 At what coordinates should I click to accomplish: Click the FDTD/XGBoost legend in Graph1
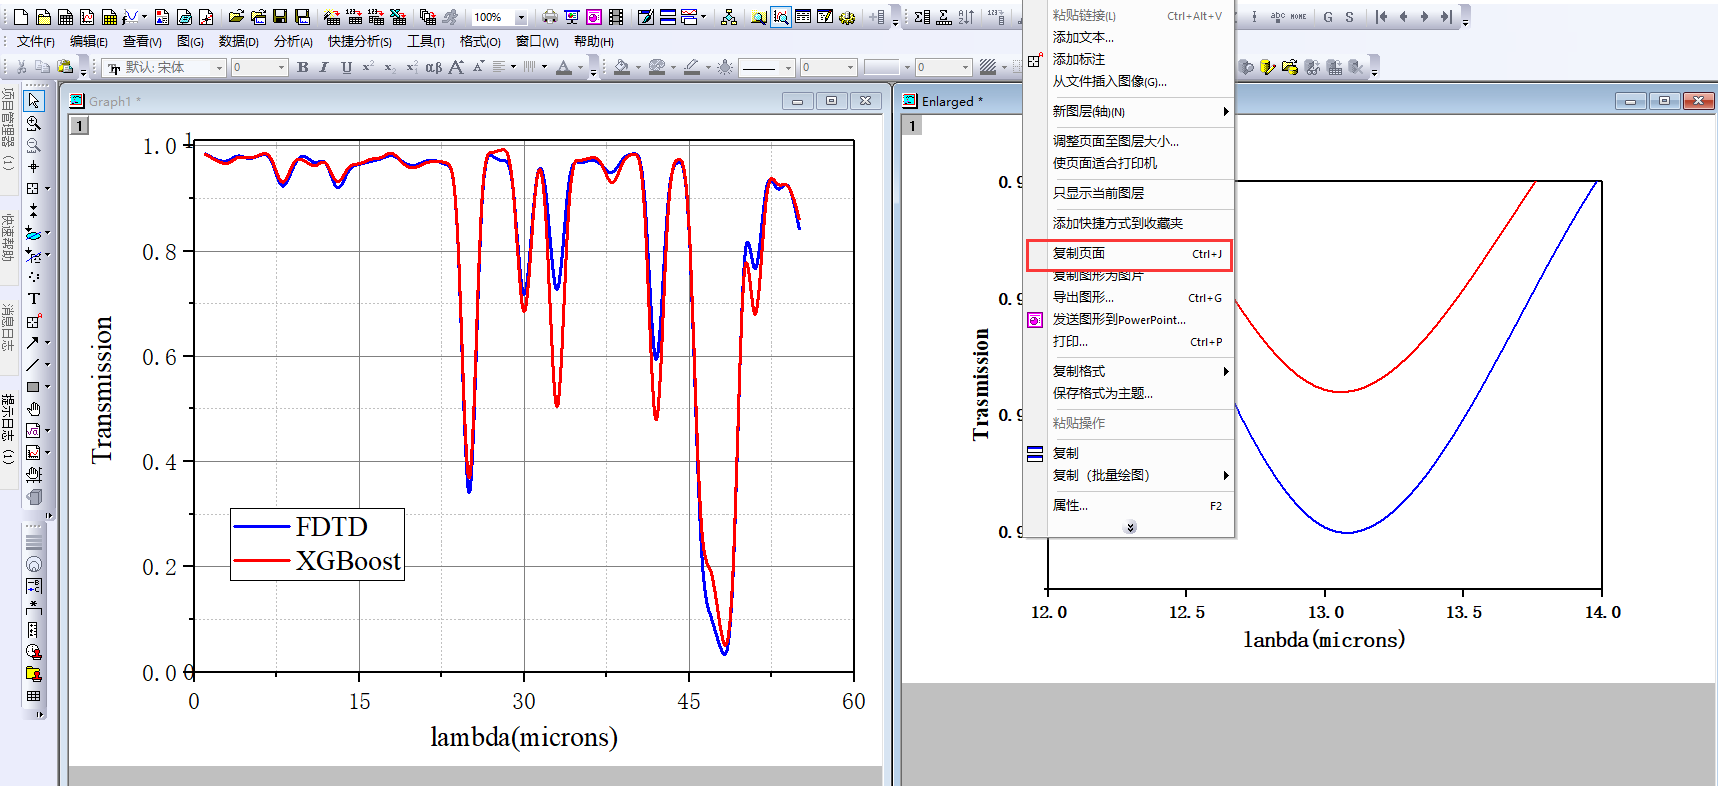point(317,544)
